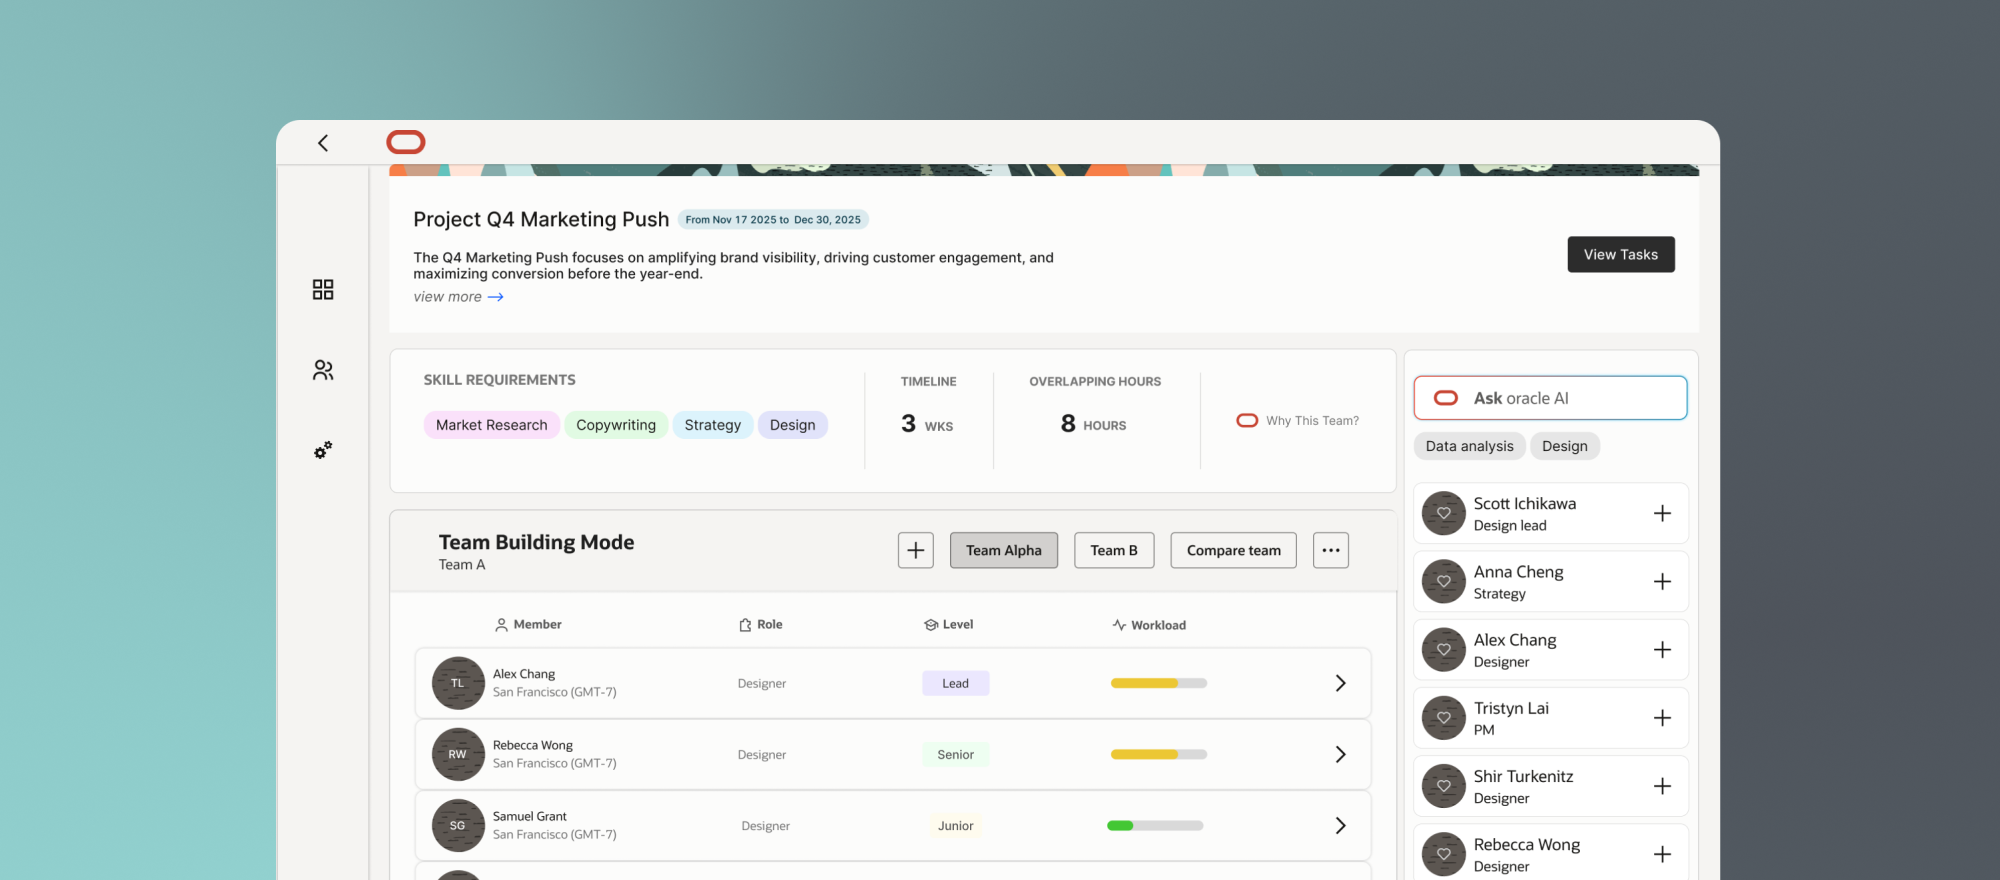This screenshot has width=2000, height=880.
Task: Click the Market Research skill tag
Action: pyautogui.click(x=492, y=425)
